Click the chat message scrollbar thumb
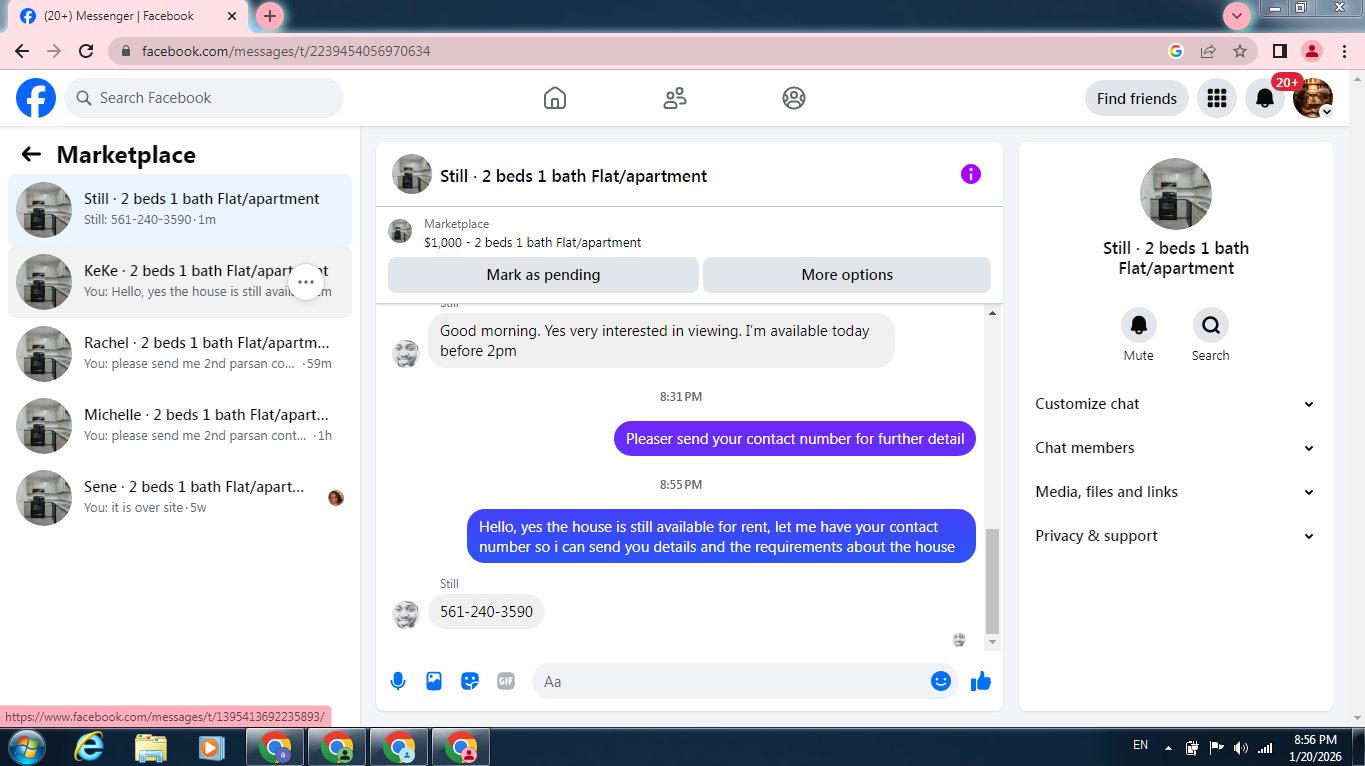Image resolution: width=1365 pixels, height=766 pixels. coord(992,581)
